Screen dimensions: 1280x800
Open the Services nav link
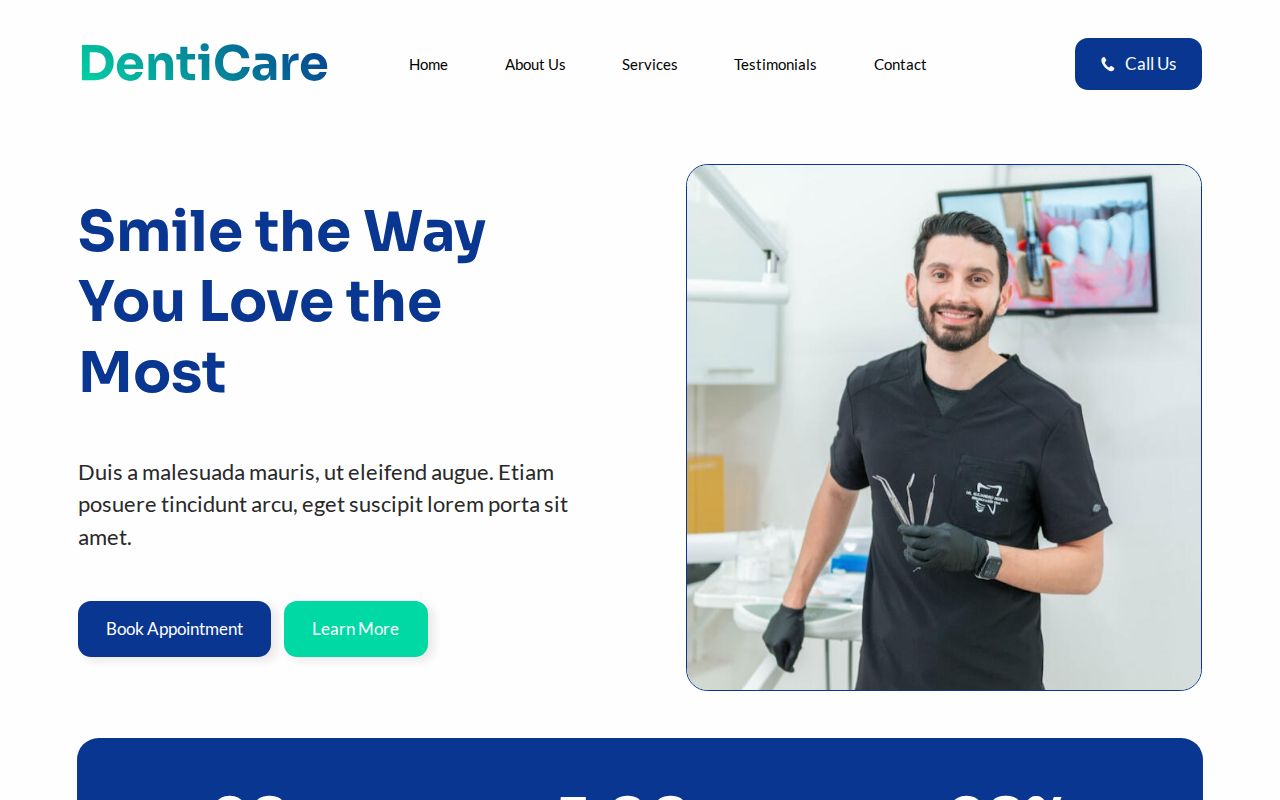(649, 64)
